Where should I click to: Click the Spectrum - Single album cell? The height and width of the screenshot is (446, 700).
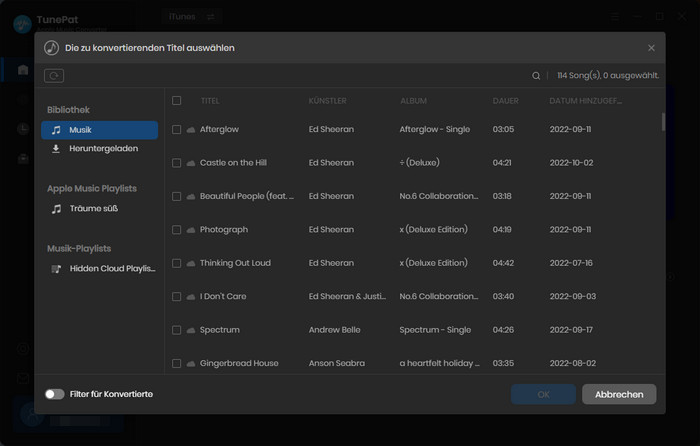435,330
